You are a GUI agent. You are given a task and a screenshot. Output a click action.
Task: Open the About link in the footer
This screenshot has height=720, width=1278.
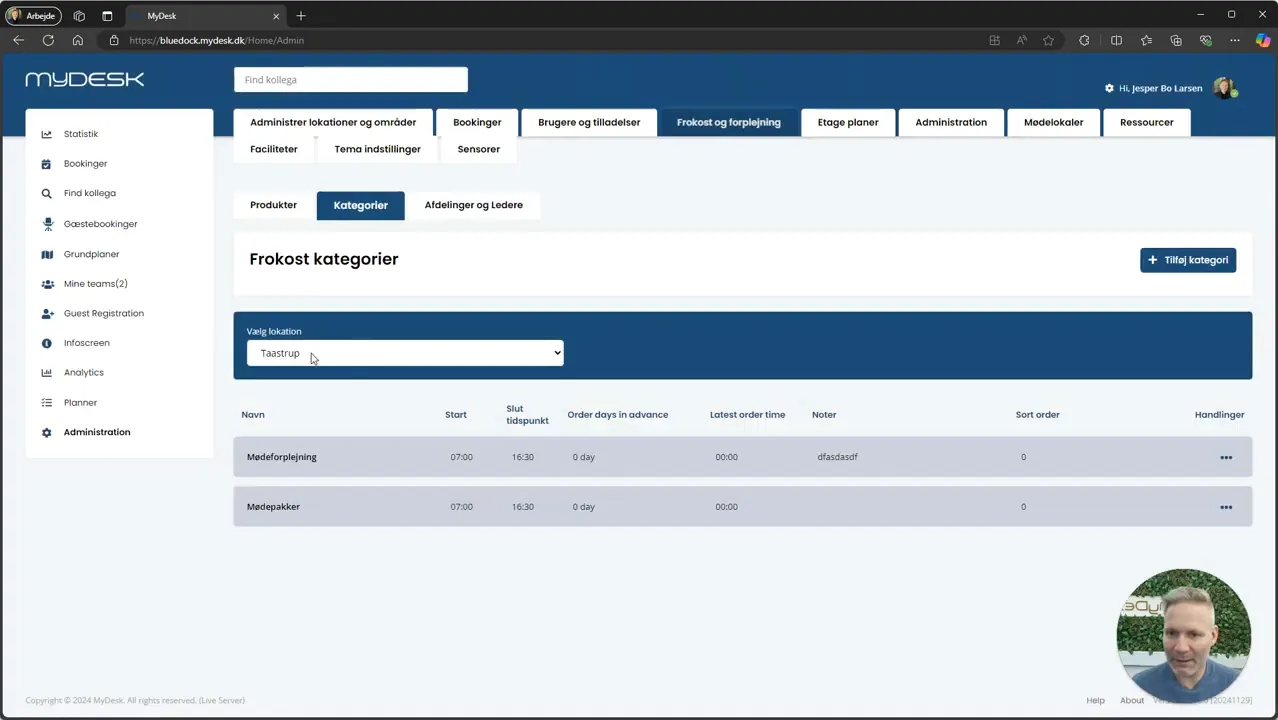pos(1132,700)
